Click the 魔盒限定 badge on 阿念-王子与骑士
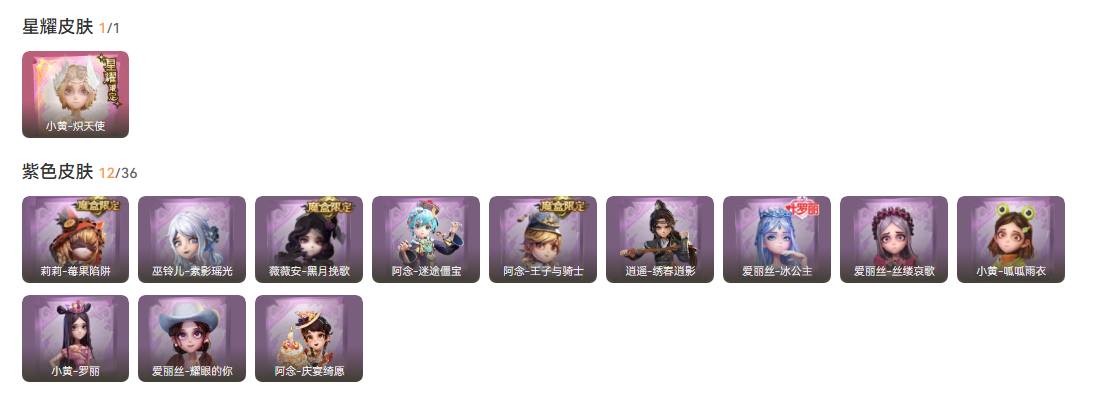The image size is (1100, 402). [565, 206]
